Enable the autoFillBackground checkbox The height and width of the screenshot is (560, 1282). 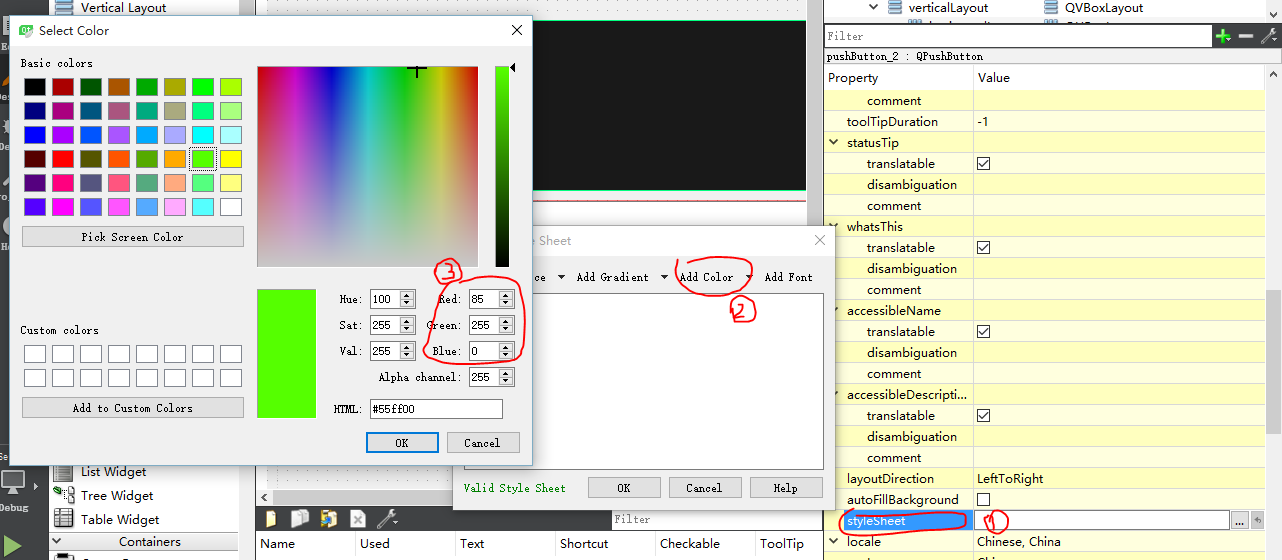[983, 499]
